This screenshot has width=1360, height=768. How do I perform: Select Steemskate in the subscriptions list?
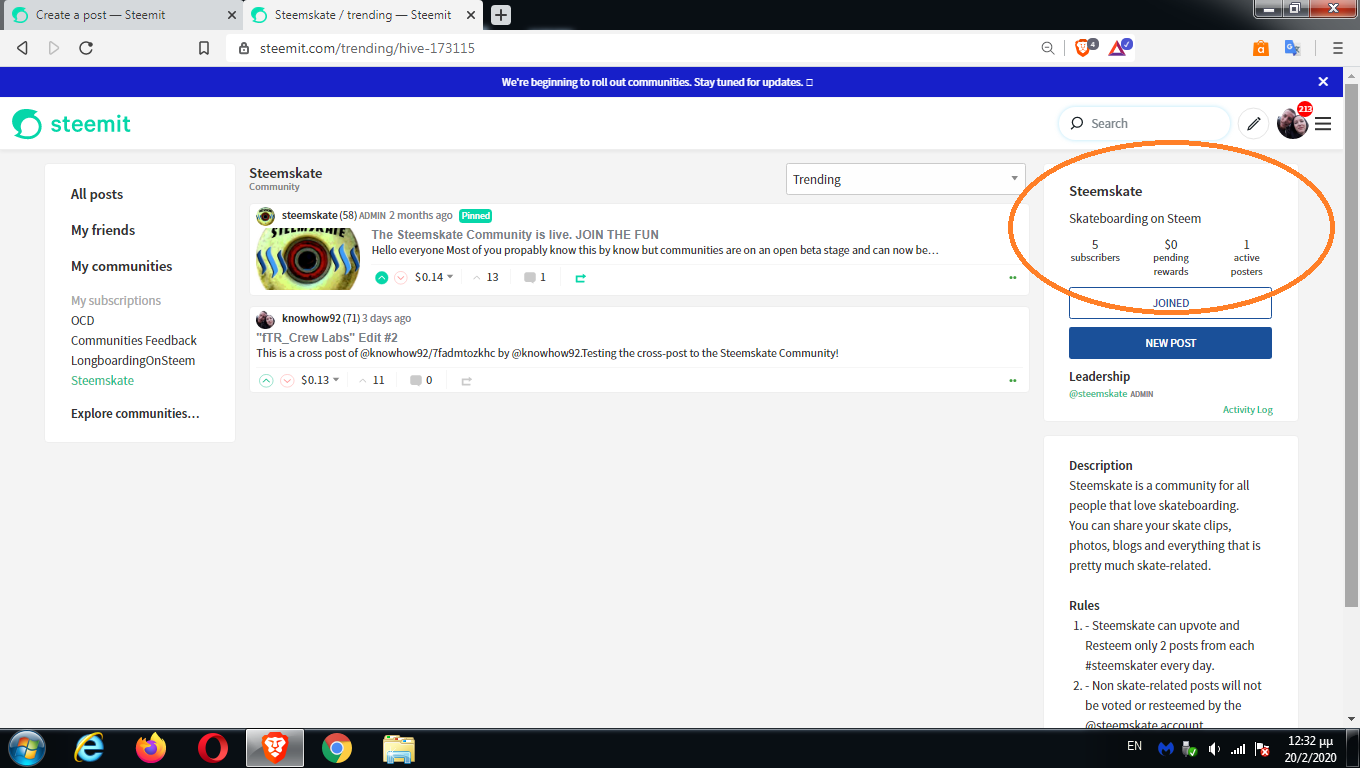tap(102, 380)
